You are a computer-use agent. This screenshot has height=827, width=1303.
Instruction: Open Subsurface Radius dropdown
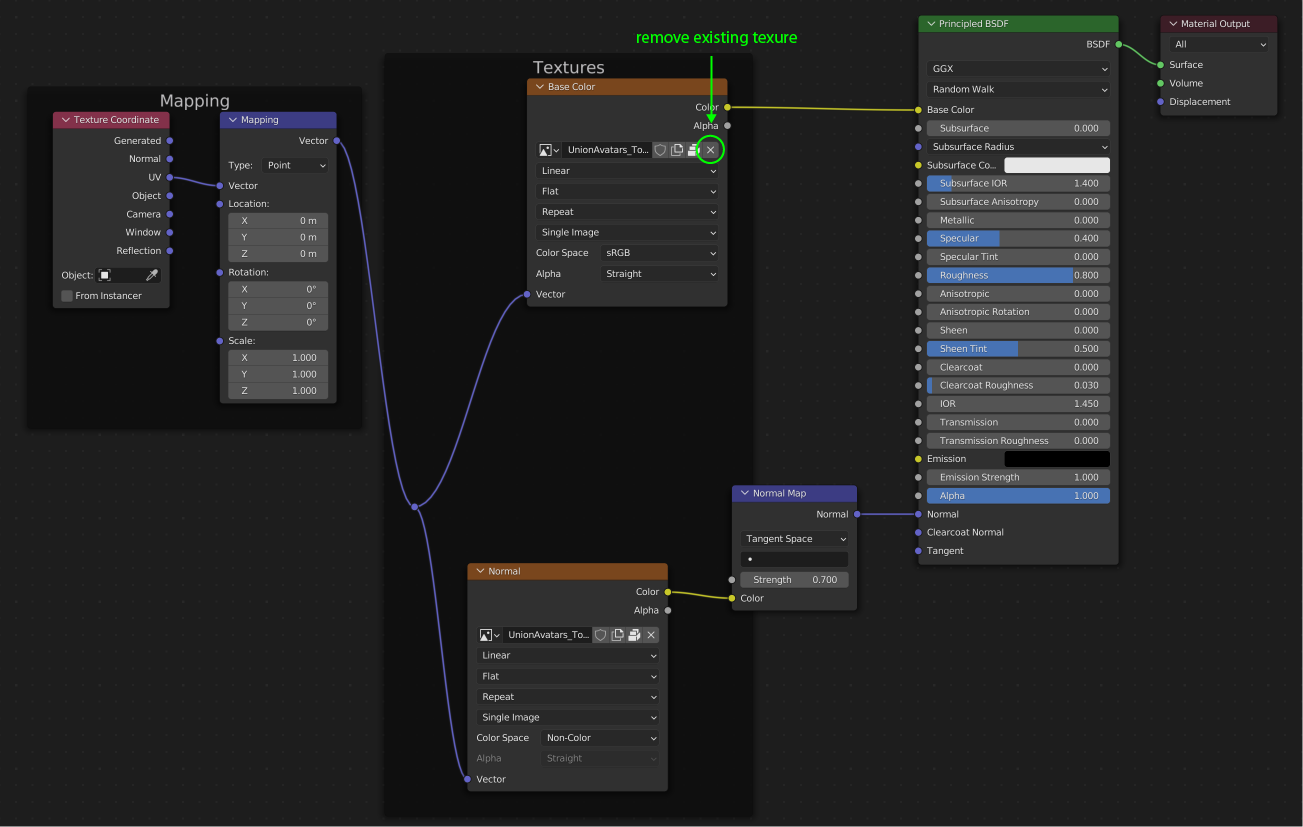coord(1018,147)
